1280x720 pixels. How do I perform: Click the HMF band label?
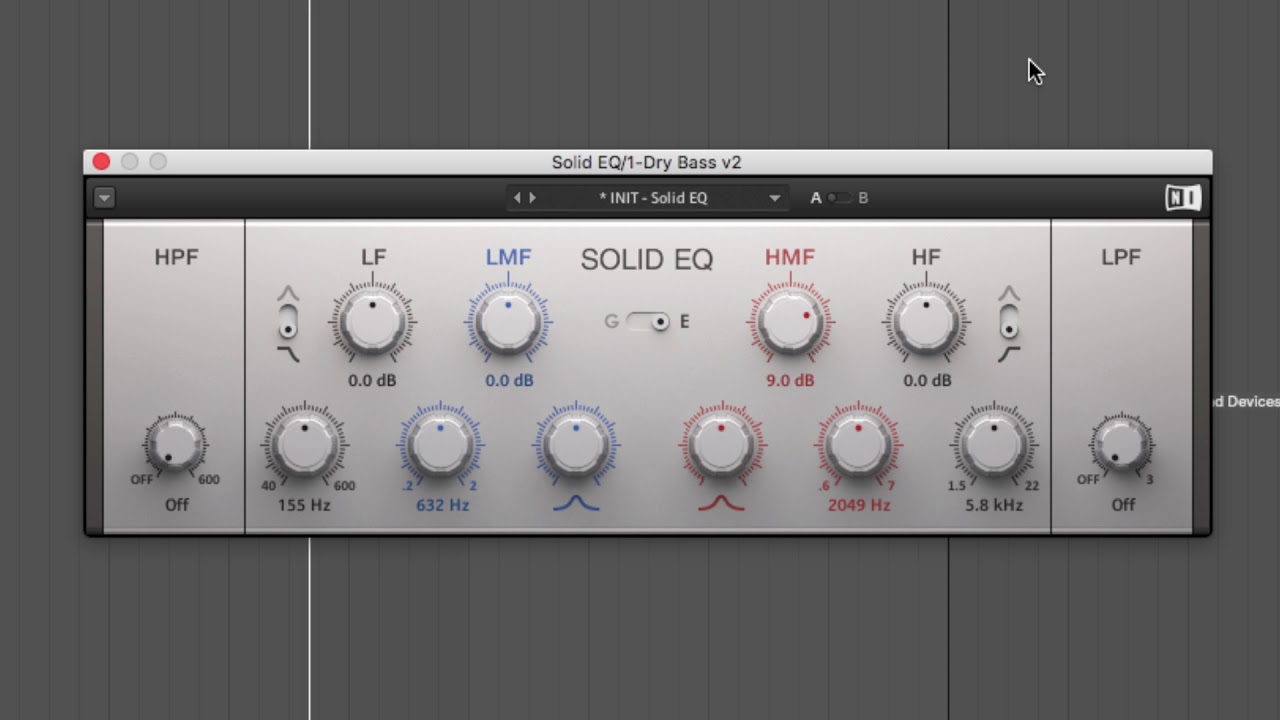click(790, 257)
